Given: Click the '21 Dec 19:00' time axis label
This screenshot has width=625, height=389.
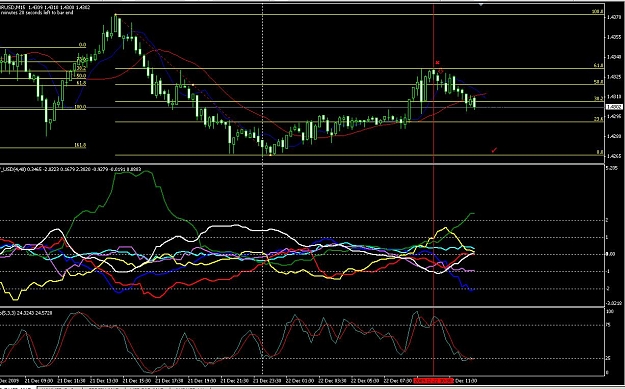Looking at the screenshot, I should point(202,380).
